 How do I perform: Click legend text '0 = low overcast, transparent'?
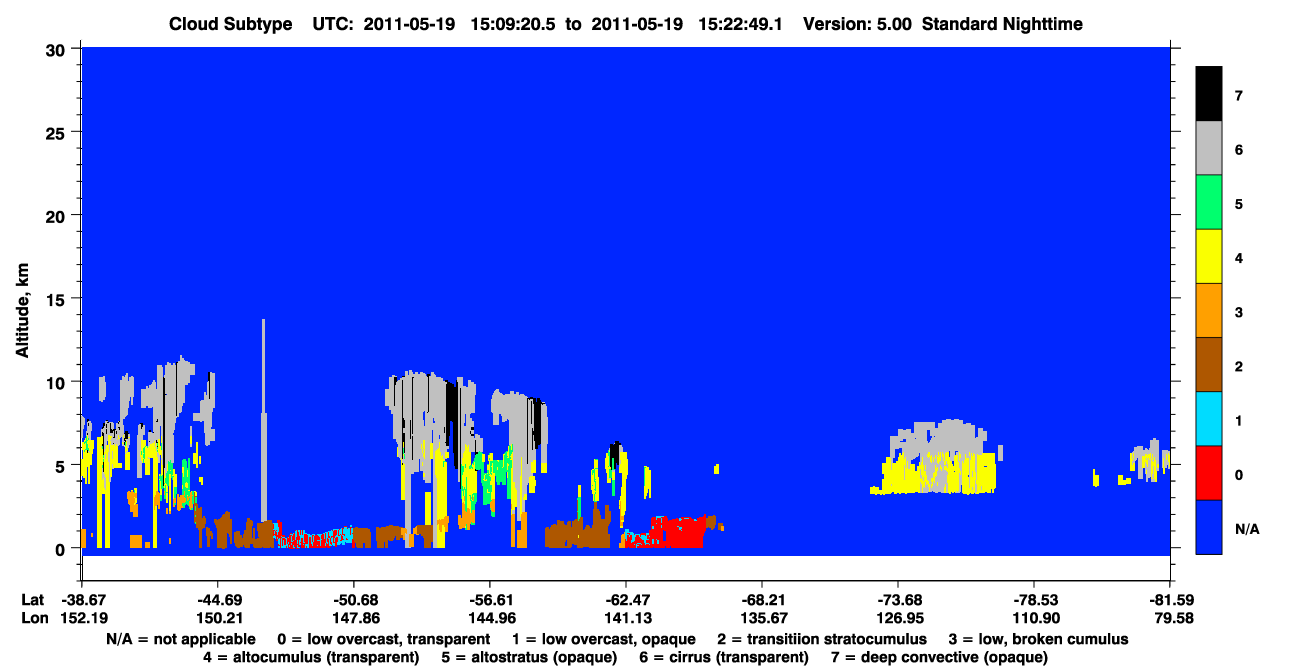pos(384,639)
